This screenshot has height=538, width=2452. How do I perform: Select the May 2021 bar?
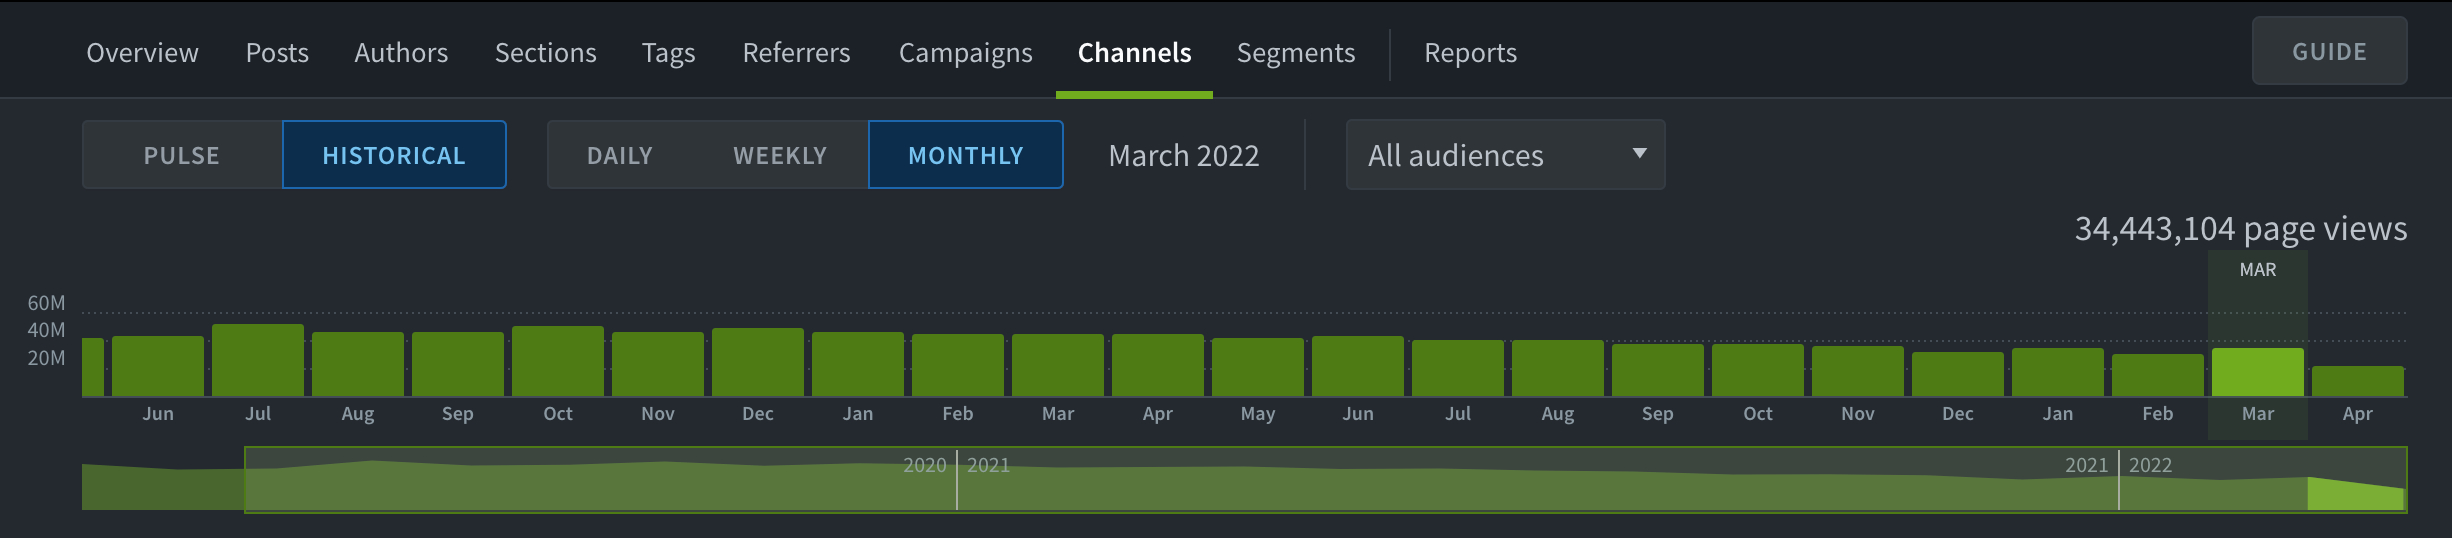[x=1258, y=367]
